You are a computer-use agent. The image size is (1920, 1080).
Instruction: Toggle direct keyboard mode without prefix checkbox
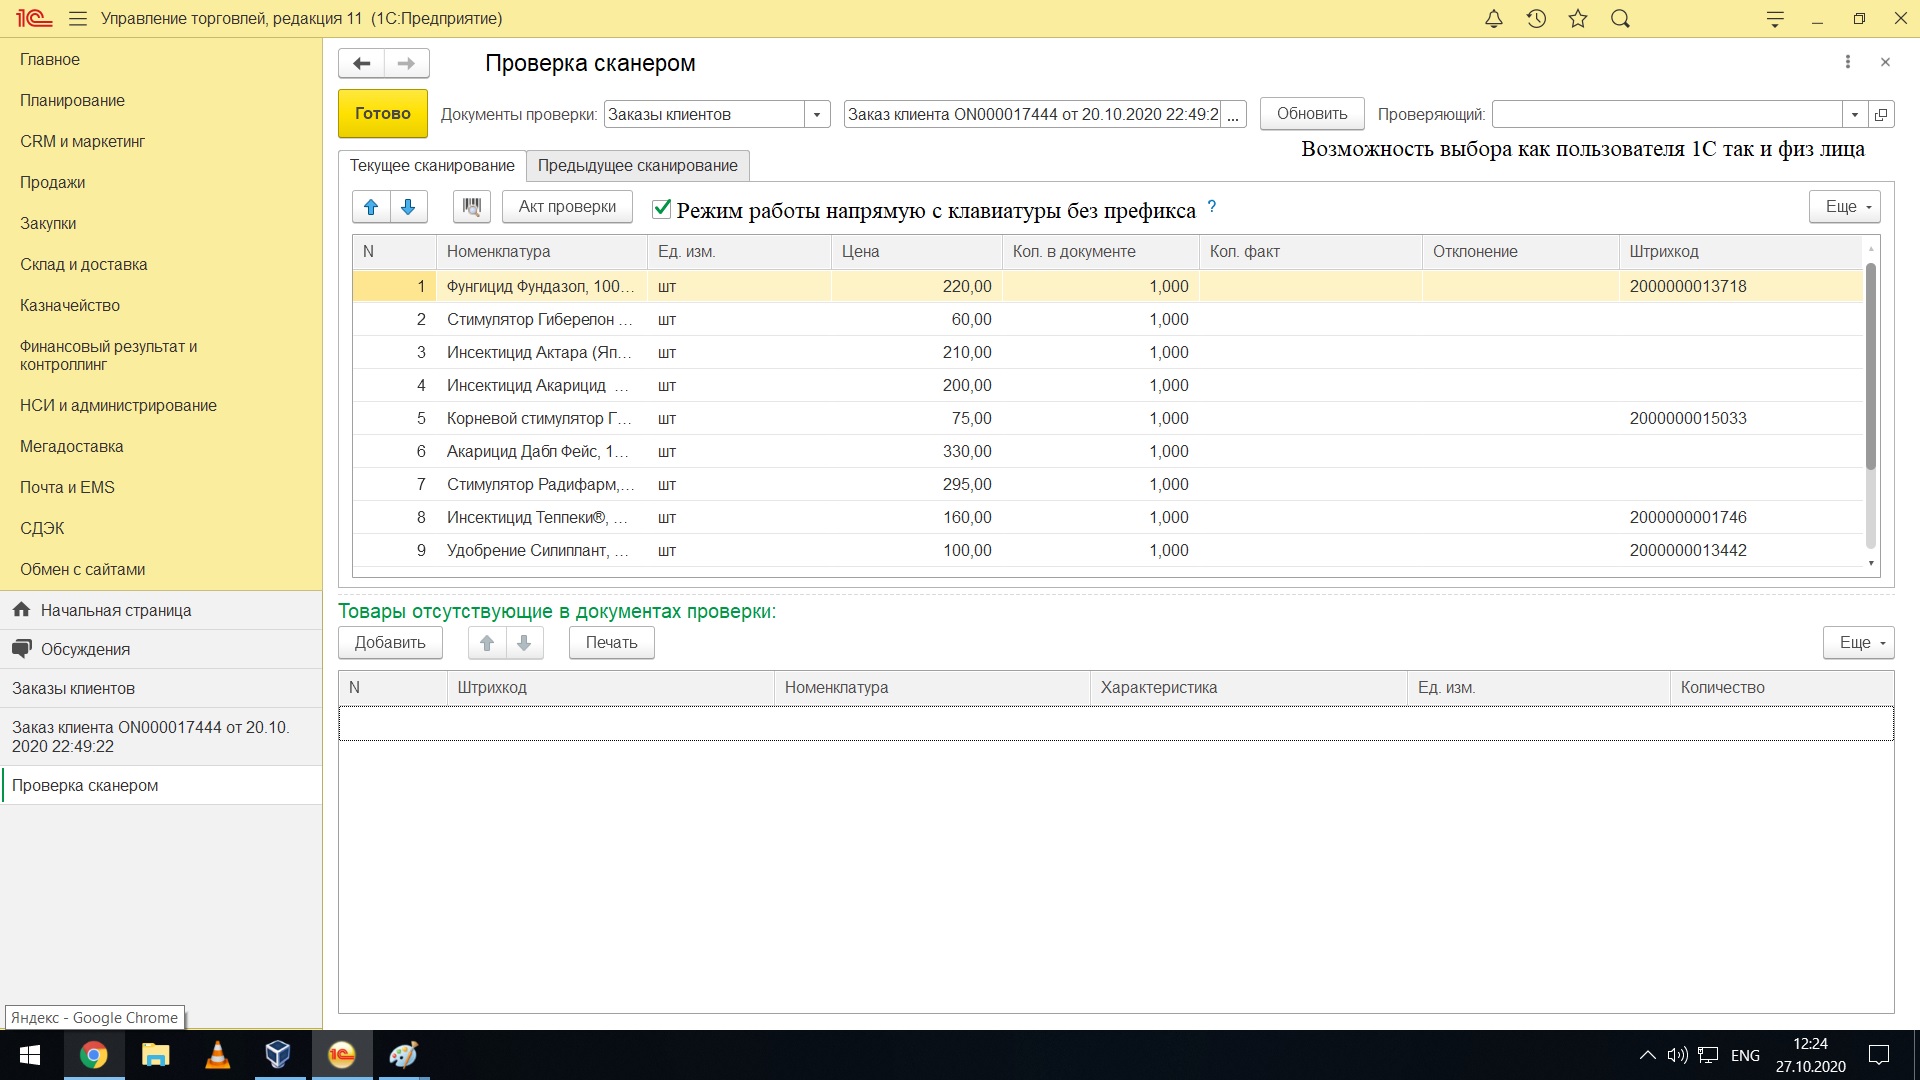[661, 208]
